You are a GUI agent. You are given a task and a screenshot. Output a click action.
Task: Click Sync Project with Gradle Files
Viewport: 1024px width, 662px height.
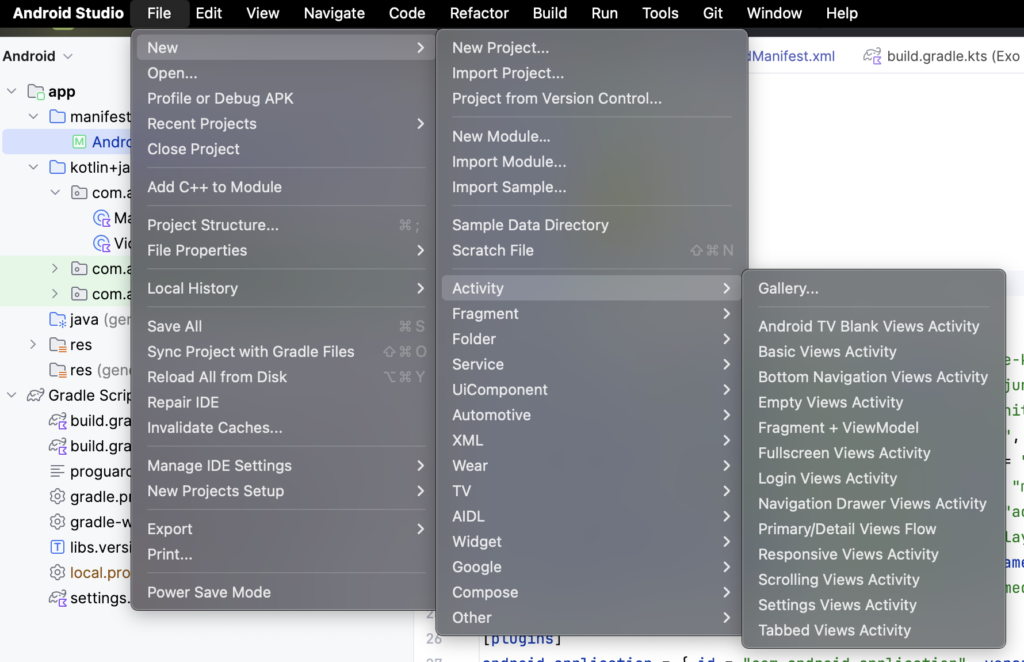[285, 351]
